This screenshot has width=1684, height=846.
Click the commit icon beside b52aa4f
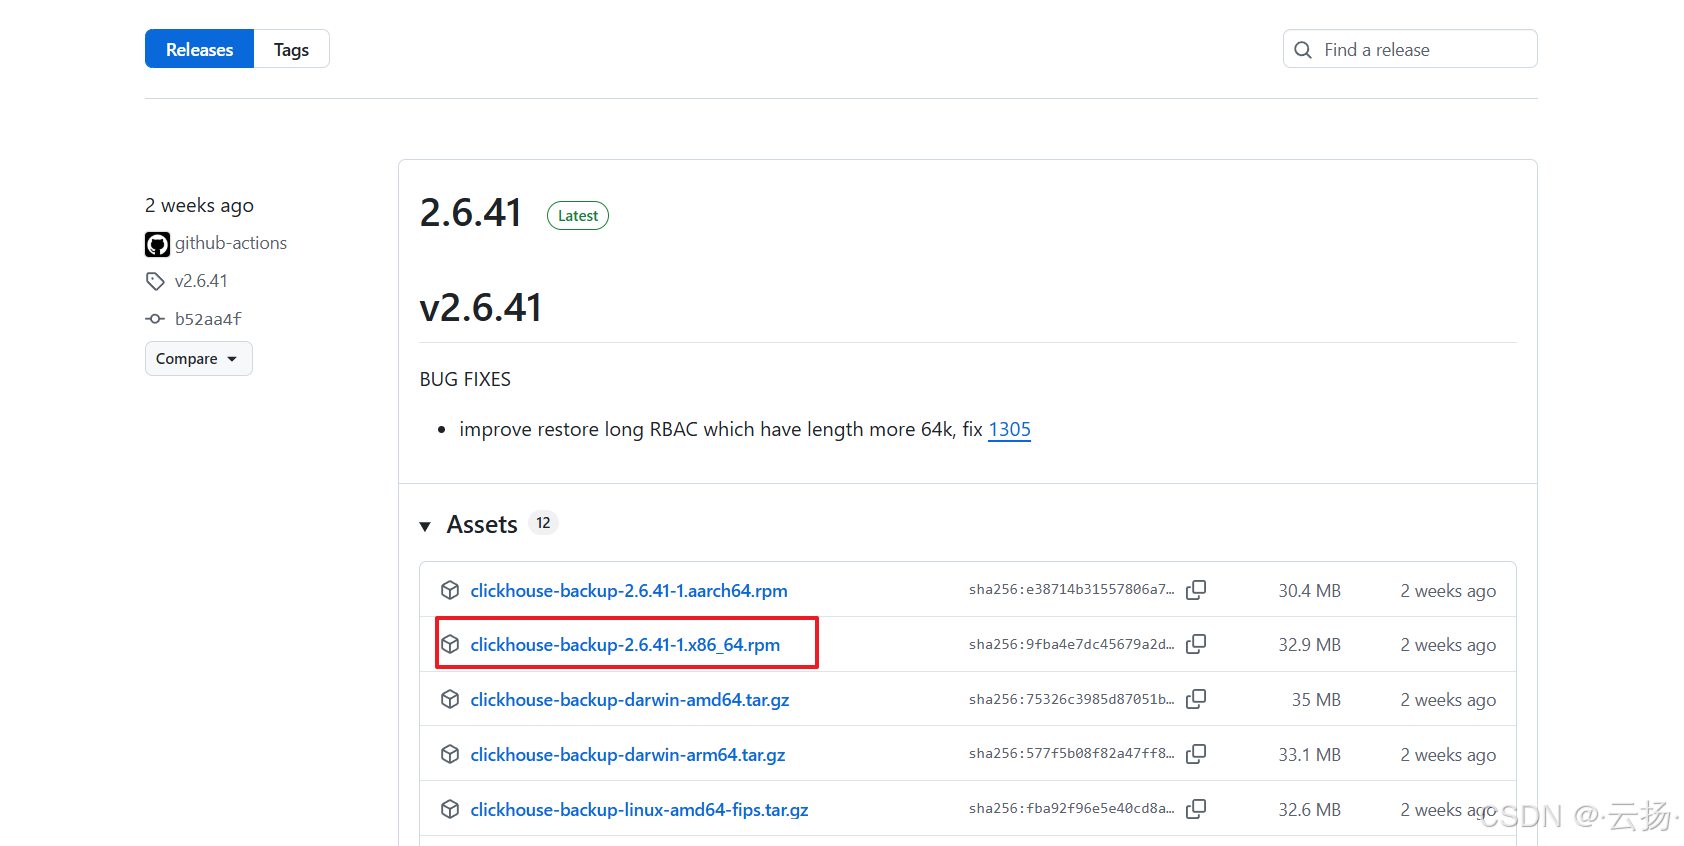tap(155, 319)
